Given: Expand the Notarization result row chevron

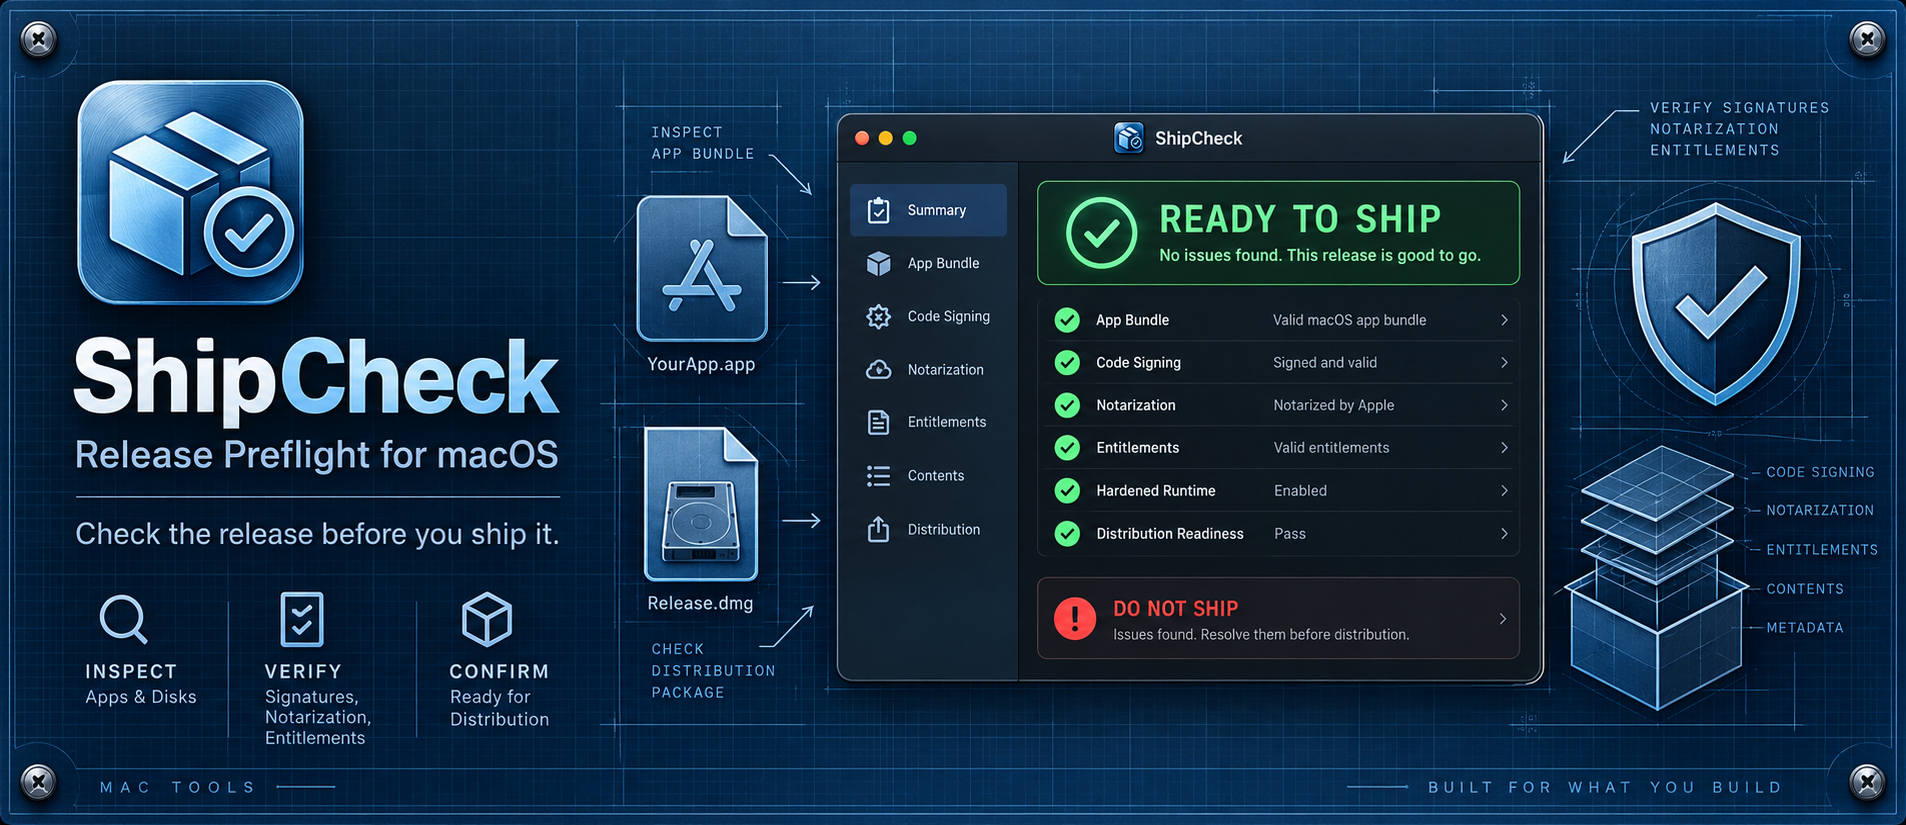Looking at the screenshot, I should (1504, 405).
